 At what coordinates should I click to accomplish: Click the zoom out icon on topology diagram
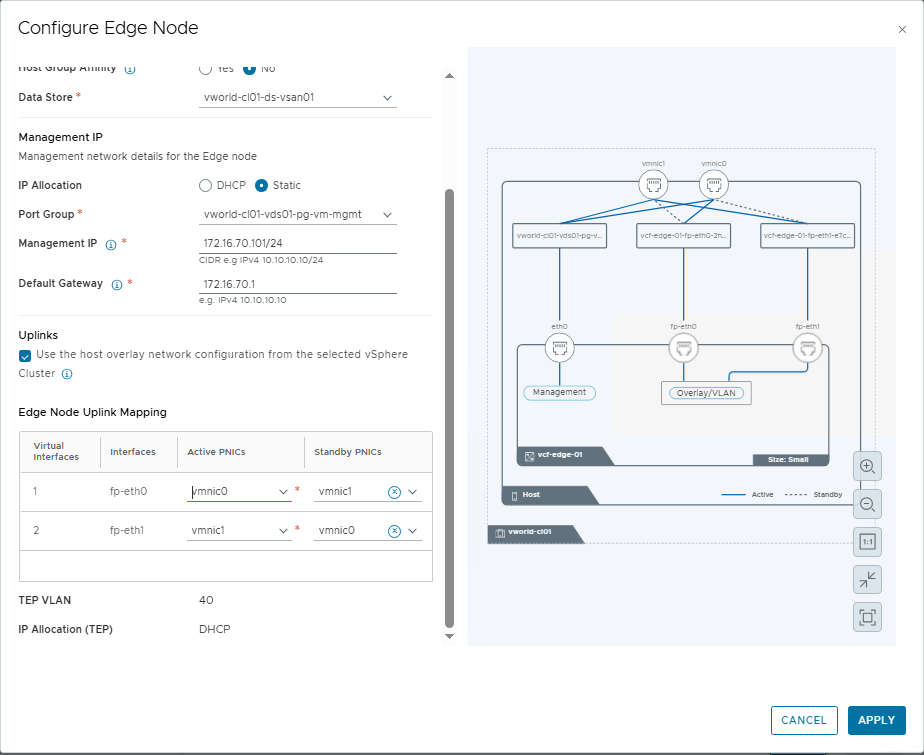pos(867,504)
